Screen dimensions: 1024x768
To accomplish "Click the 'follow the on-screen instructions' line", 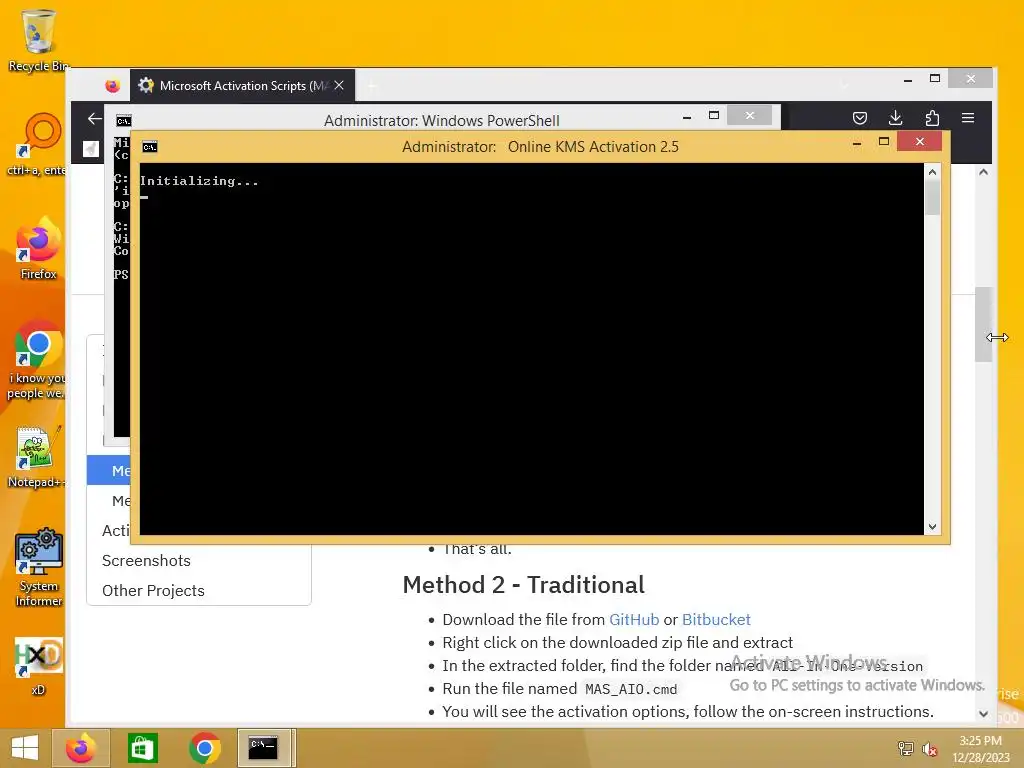I will click(x=688, y=712).
